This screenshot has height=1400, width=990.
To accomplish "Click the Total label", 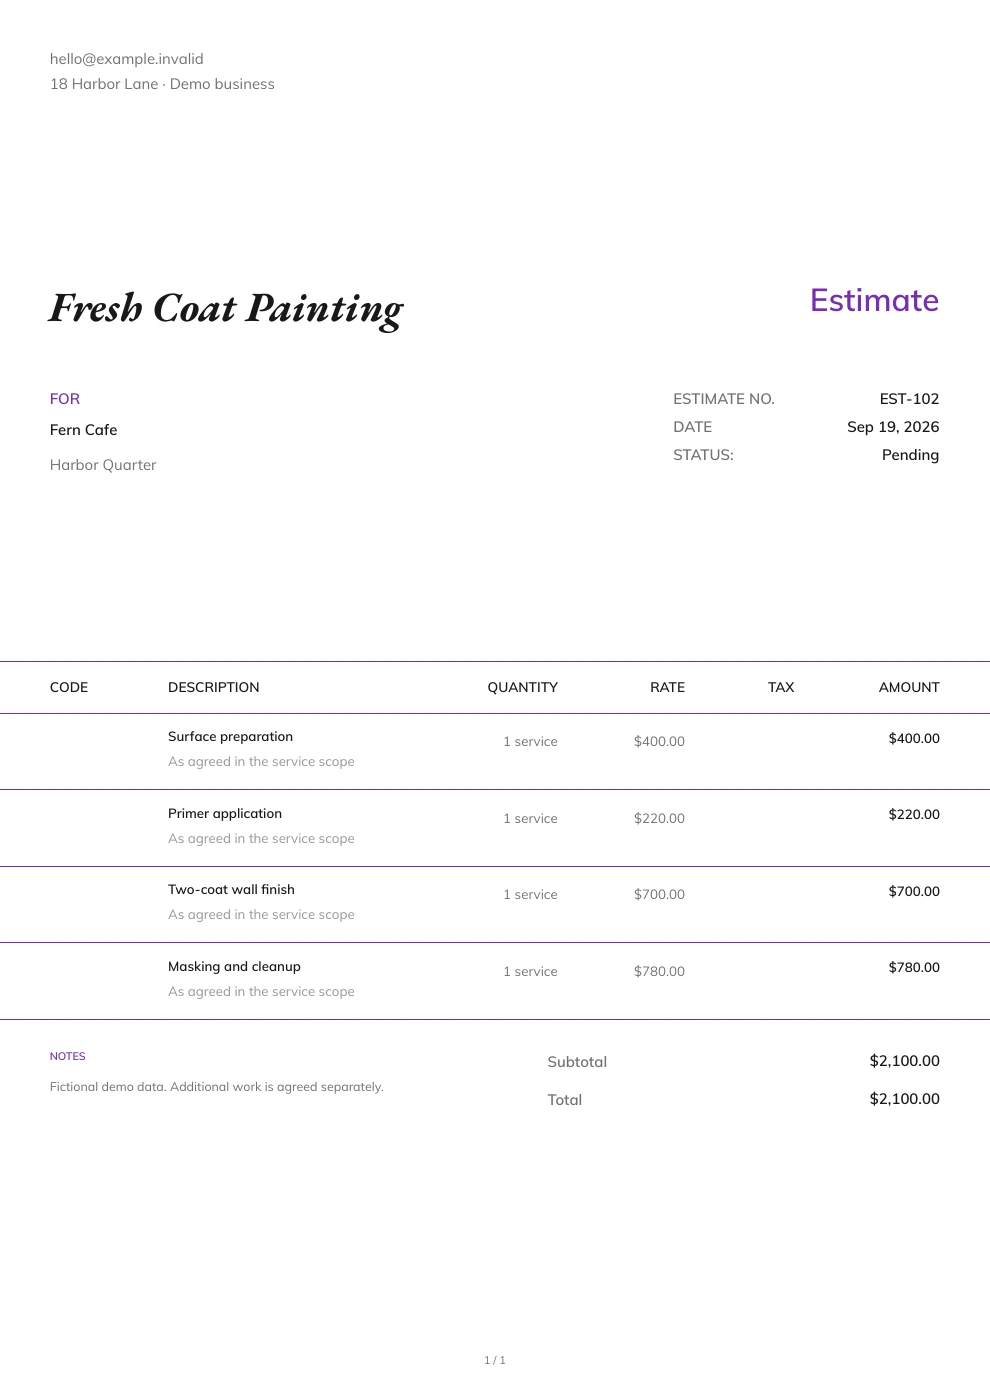I will (x=564, y=1100).
